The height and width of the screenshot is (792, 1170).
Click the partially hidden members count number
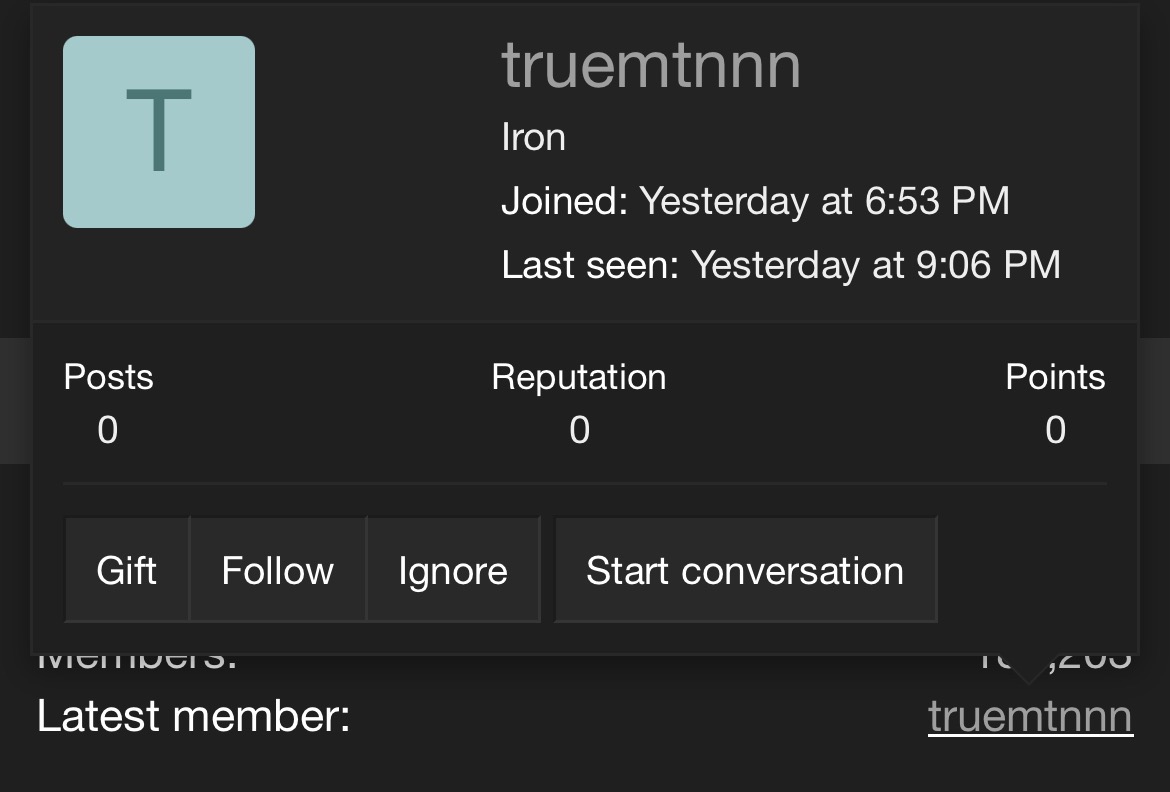coord(1055,662)
